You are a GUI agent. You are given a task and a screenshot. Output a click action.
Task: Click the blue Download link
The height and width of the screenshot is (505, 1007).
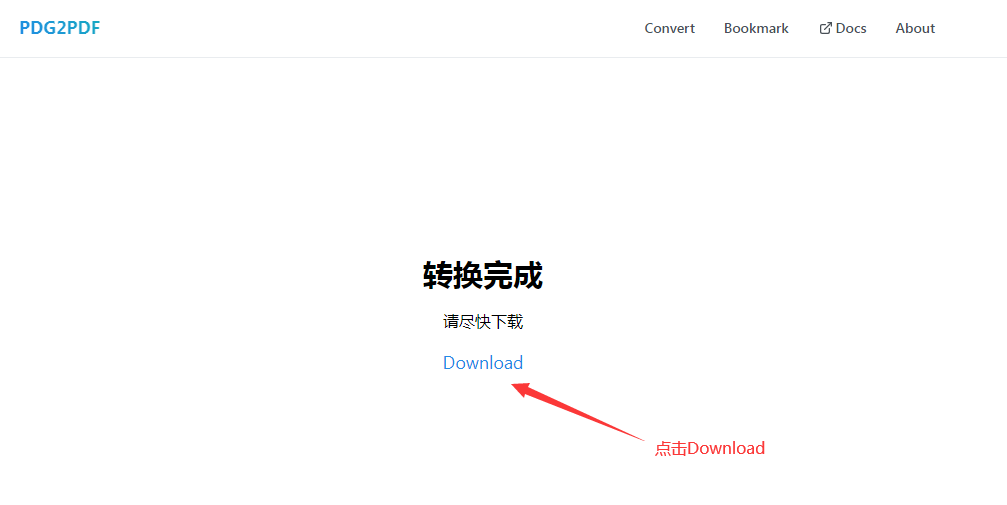483,363
